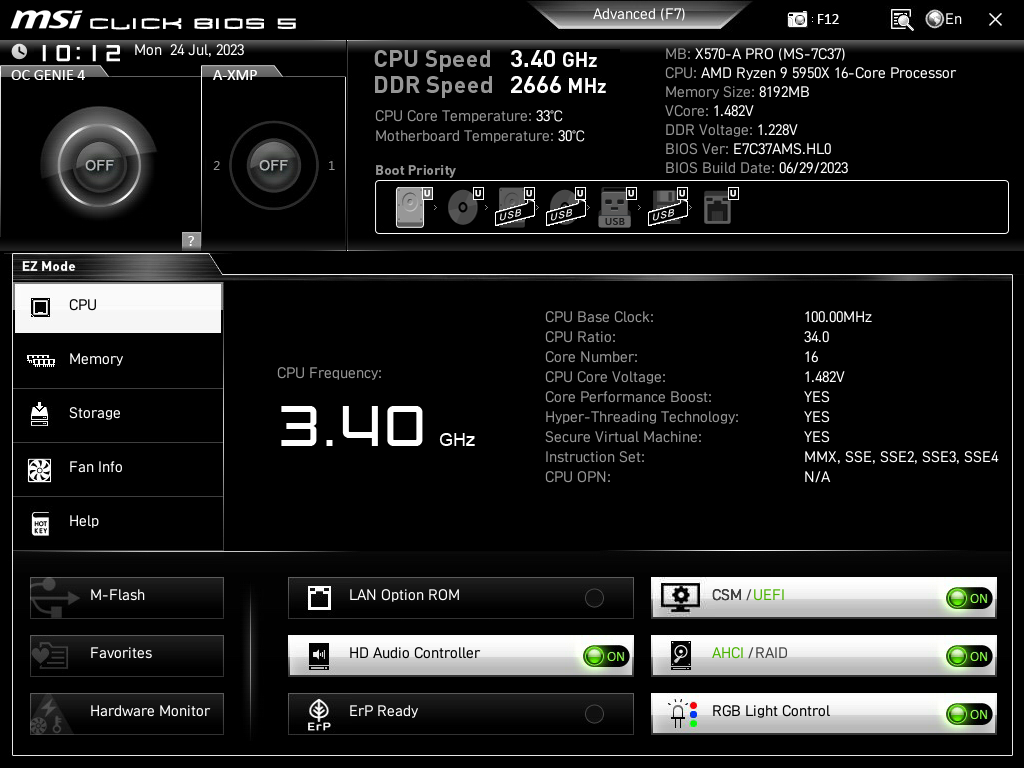1024x768 pixels.
Task: Close the BIOS with the X button
Action: [995, 20]
